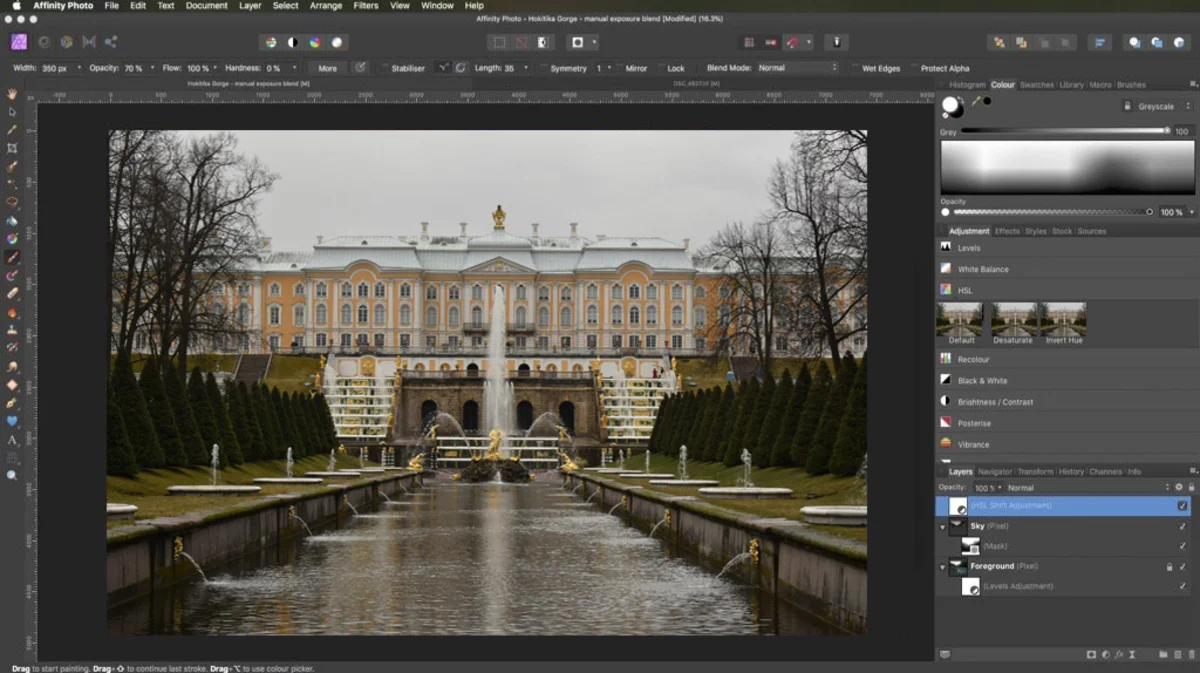Open the Develop persona icon
The image size is (1200, 673).
click(66, 42)
